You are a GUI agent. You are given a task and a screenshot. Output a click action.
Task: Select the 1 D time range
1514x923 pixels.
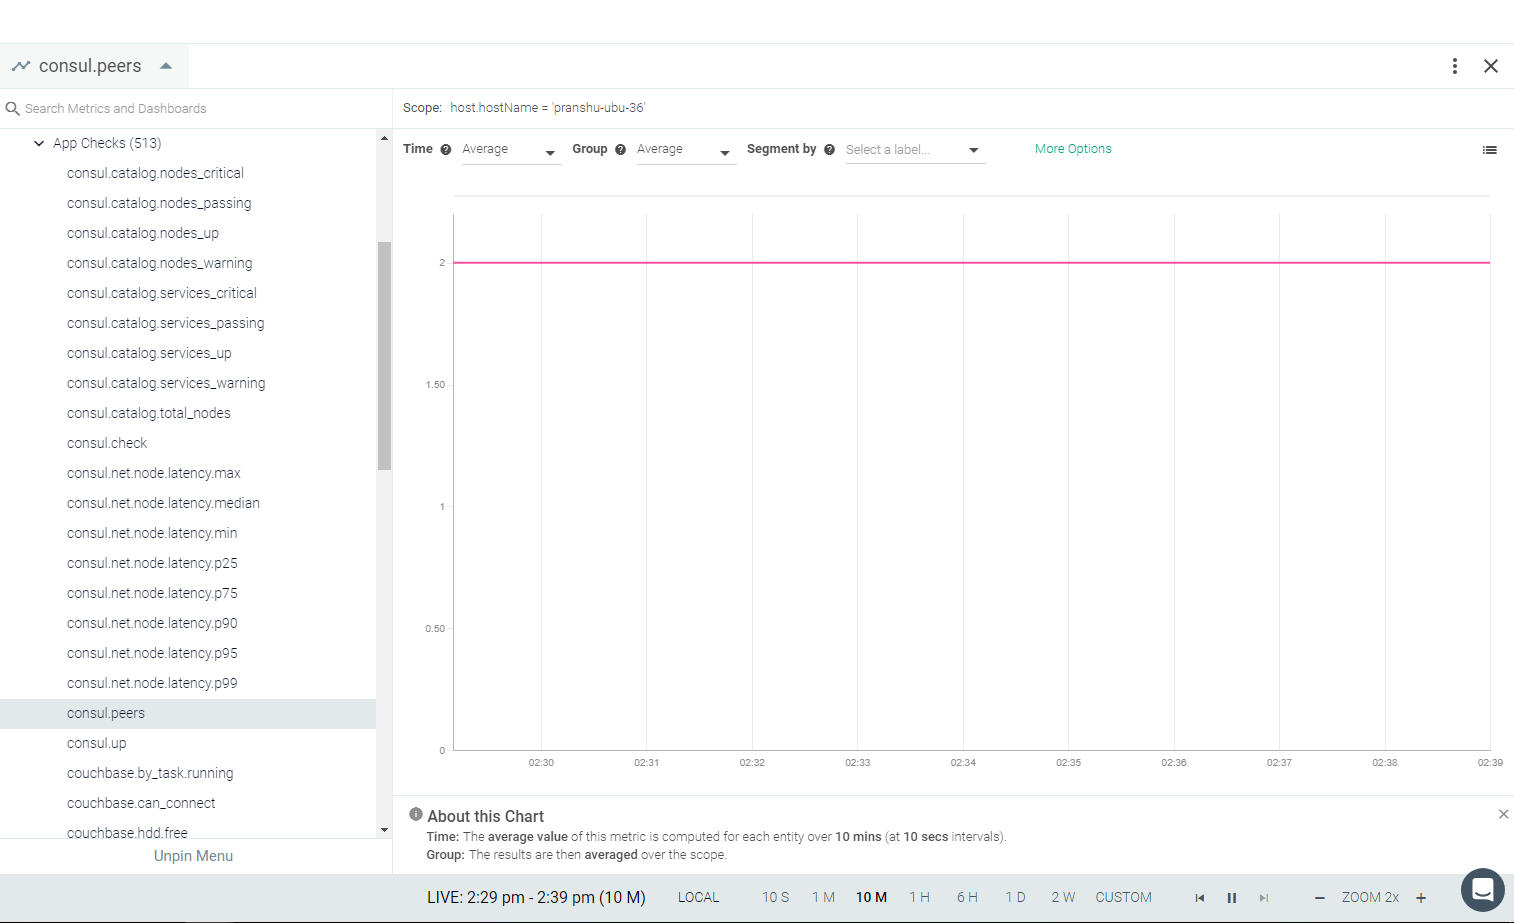coord(1015,897)
